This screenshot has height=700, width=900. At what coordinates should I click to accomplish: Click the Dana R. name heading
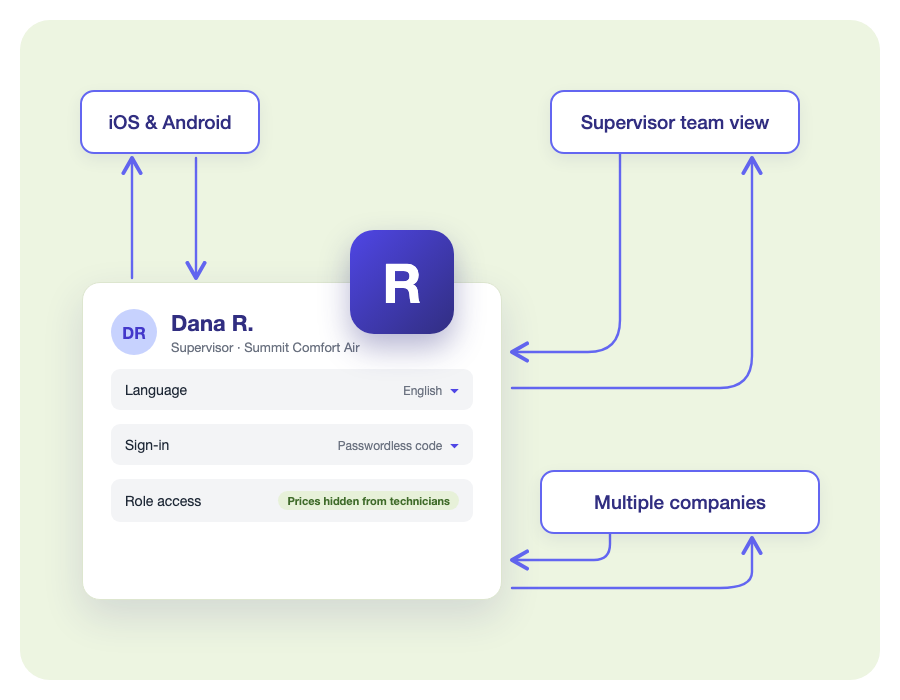pyautogui.click(x=212, y=324)
